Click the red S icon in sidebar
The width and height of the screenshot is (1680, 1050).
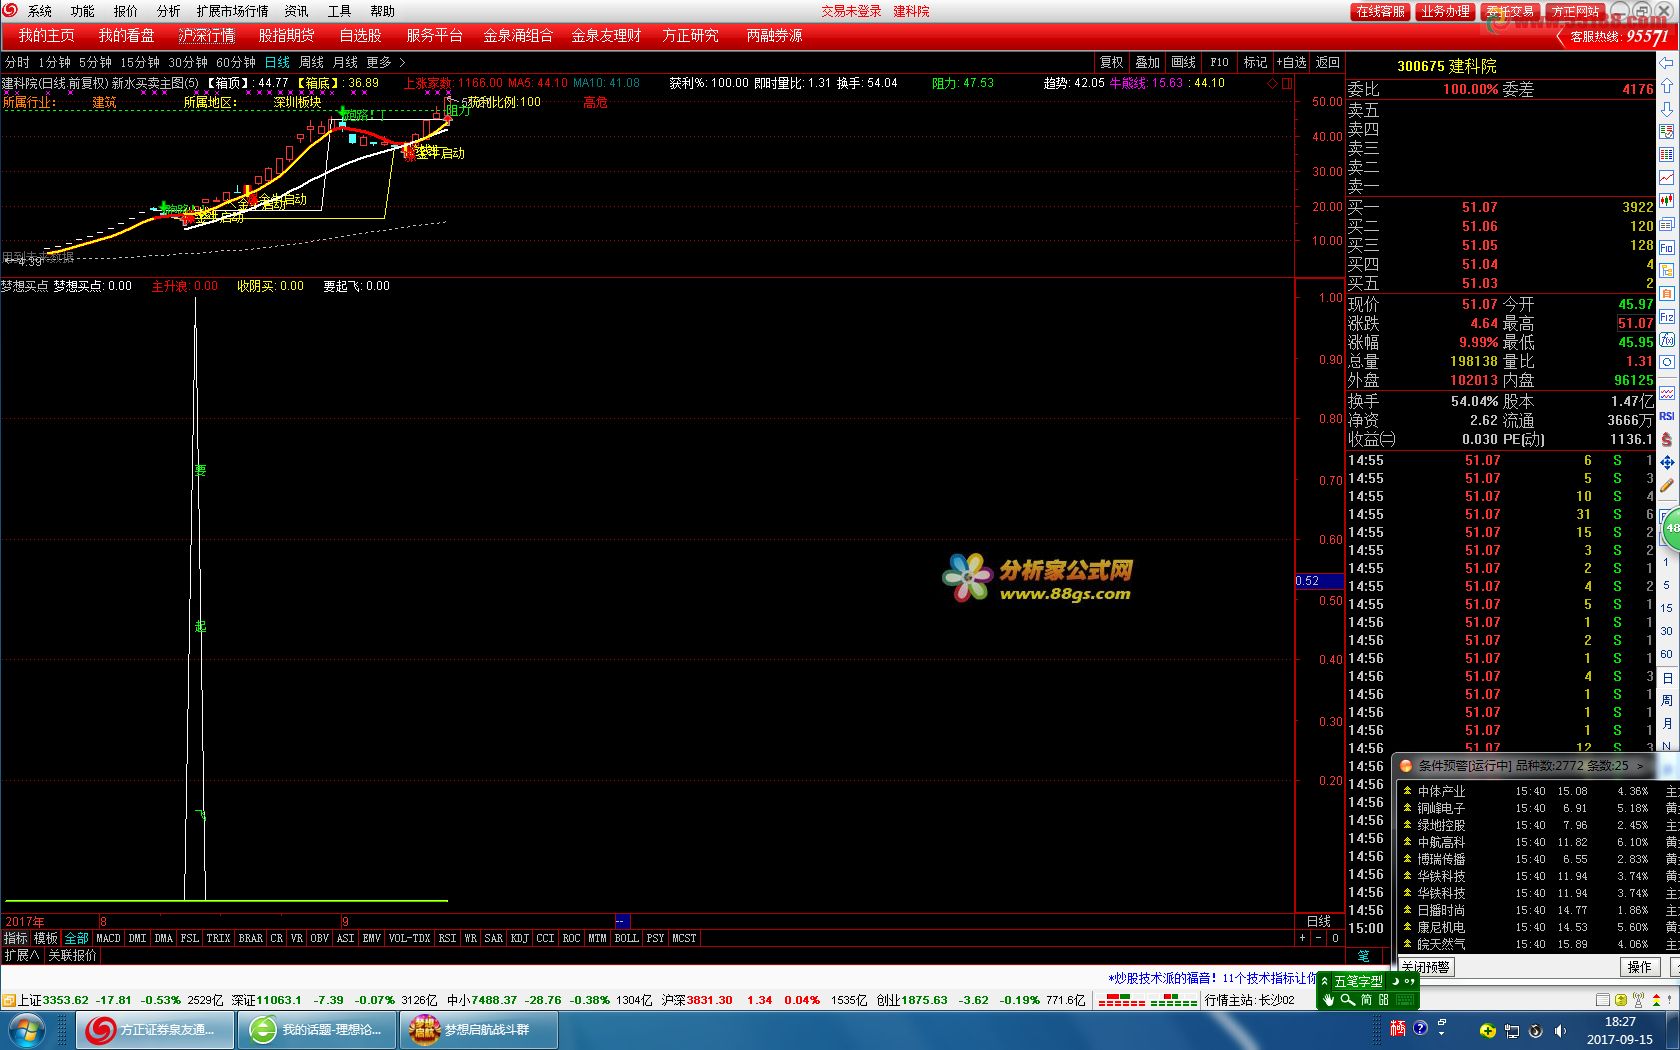(x=1667, y=439)
